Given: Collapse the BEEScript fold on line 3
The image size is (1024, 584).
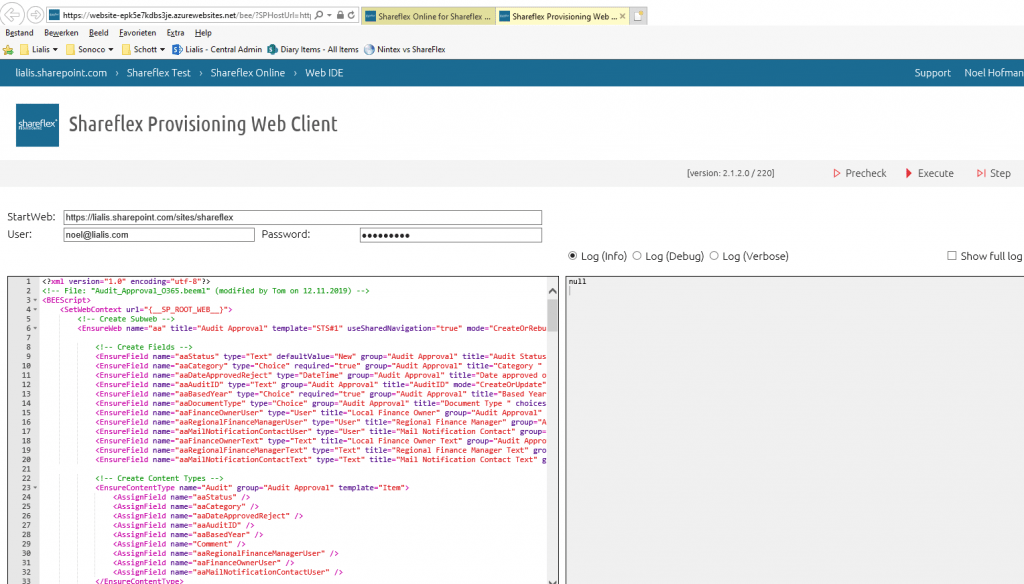Looking at the screenshot, I should coord(35,300).
